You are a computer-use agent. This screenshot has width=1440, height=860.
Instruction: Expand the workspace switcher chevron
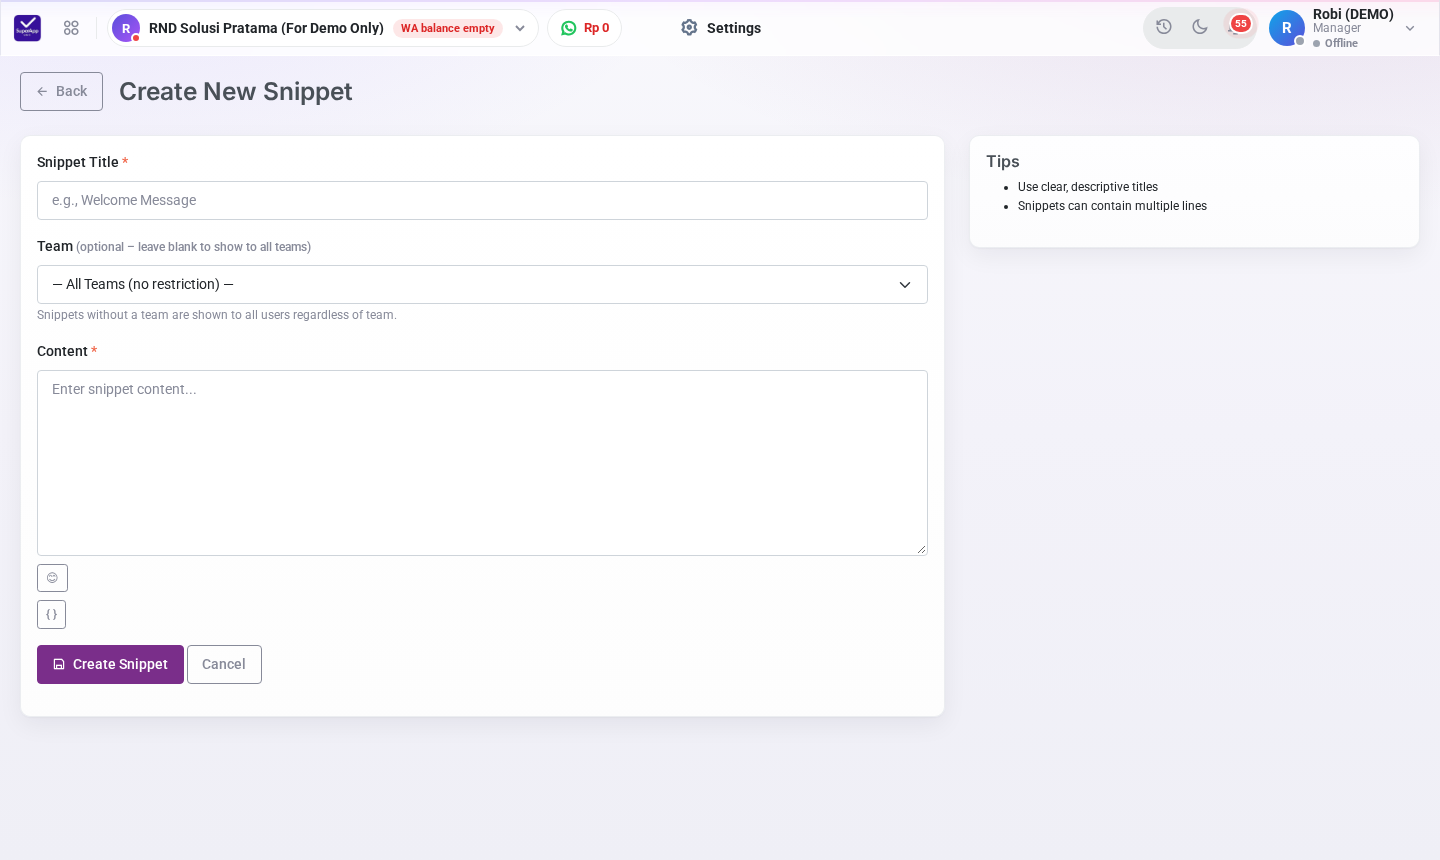(x=520, y=28)
